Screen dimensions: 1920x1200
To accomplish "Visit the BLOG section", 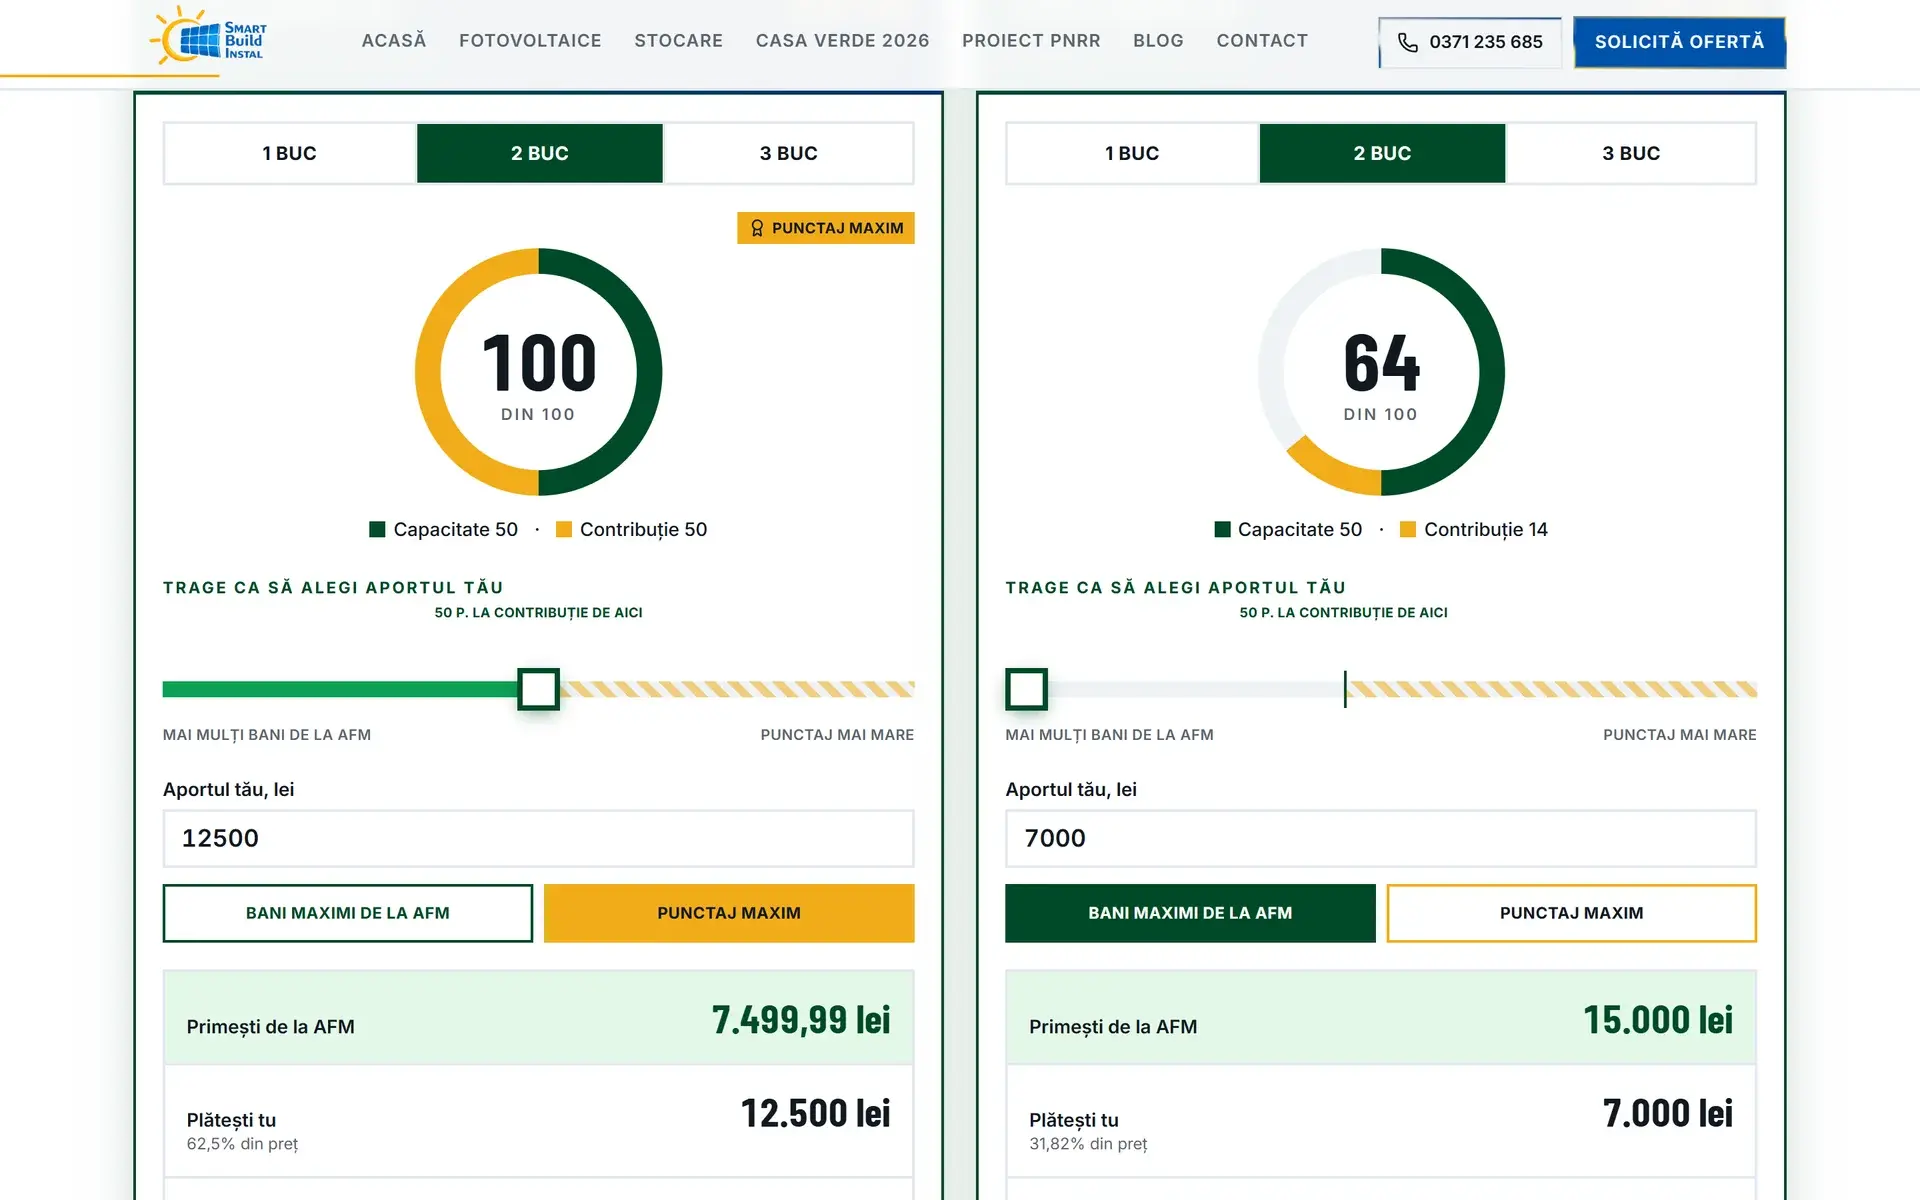I will pyautogui.click(x=1158, y=41).
